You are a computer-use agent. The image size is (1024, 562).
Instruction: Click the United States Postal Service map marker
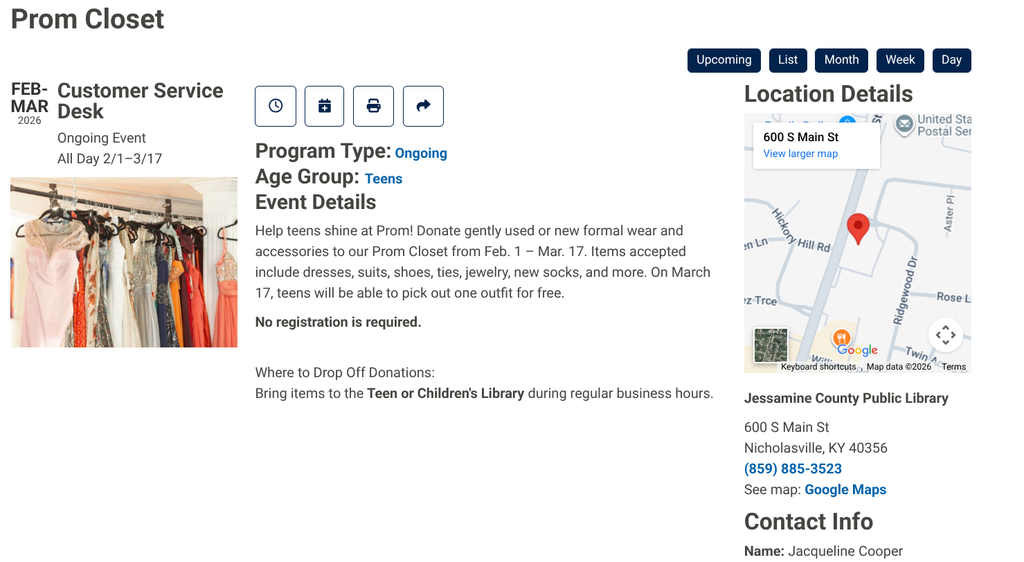click(x=905, y=124)
